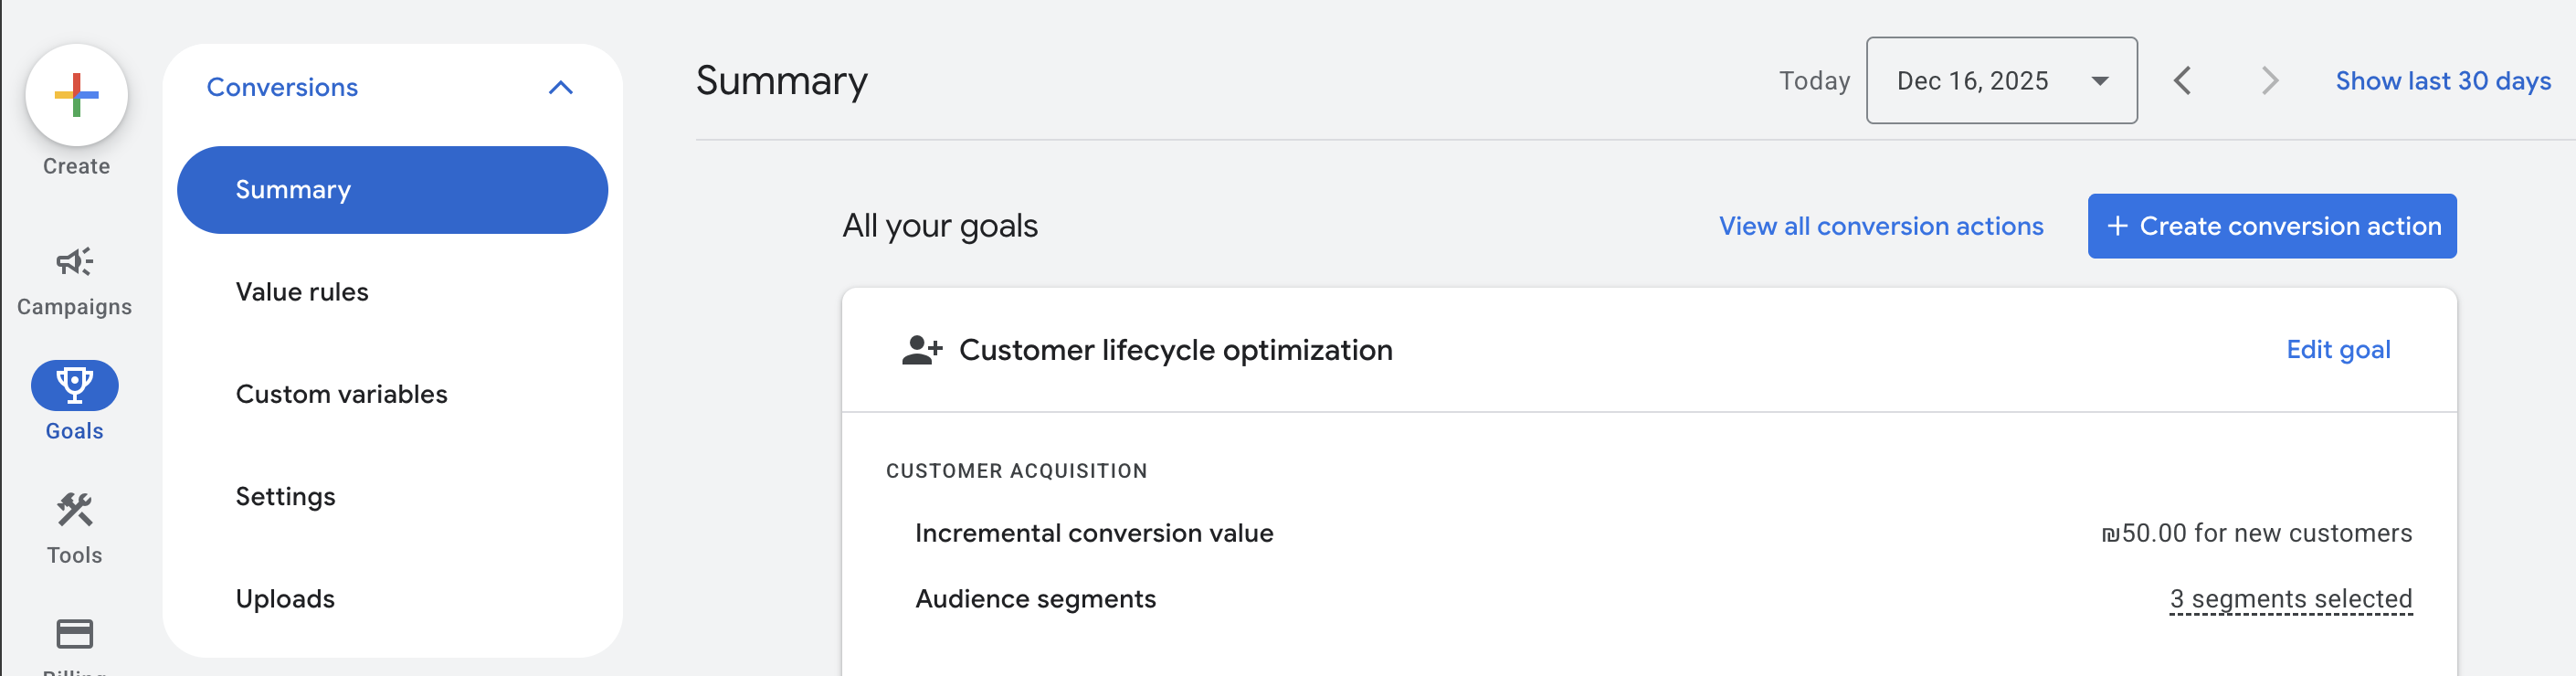
Task: Open Campaigns via megaphone icon
Action: point(75,262)
